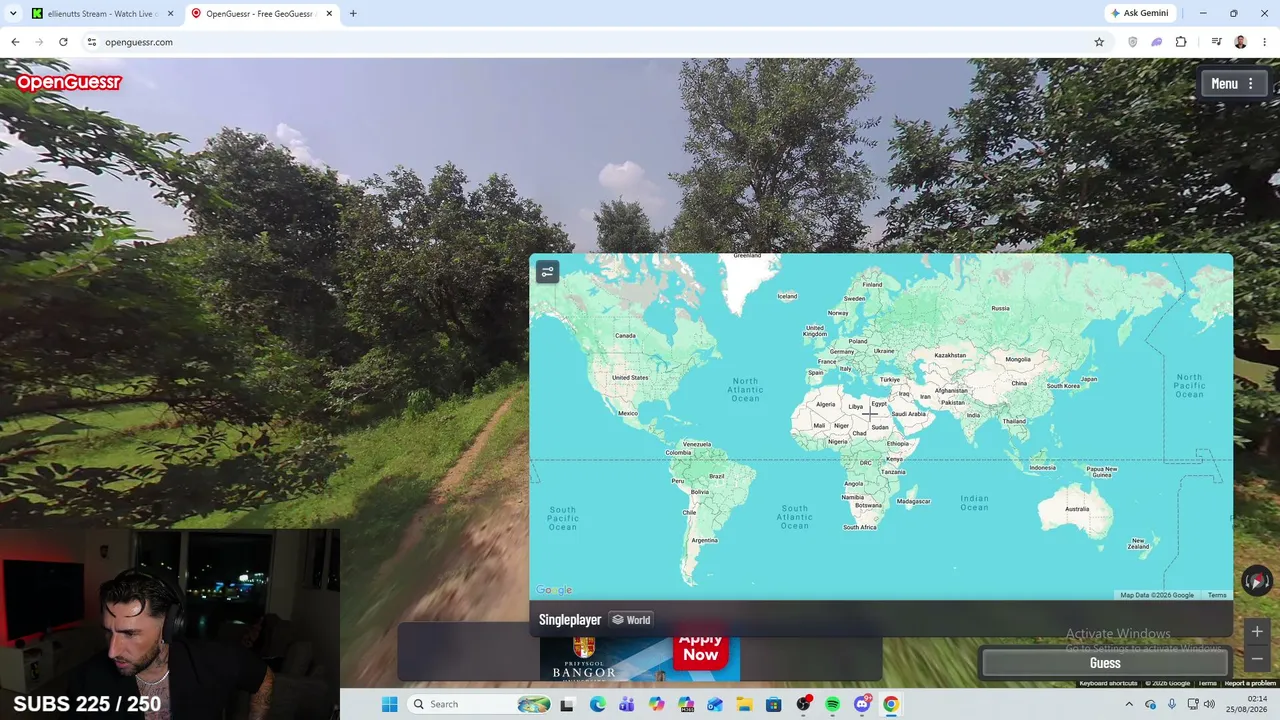
Task: Open the shield extension icon in Chrome
Action: (x=1132, y=42)
